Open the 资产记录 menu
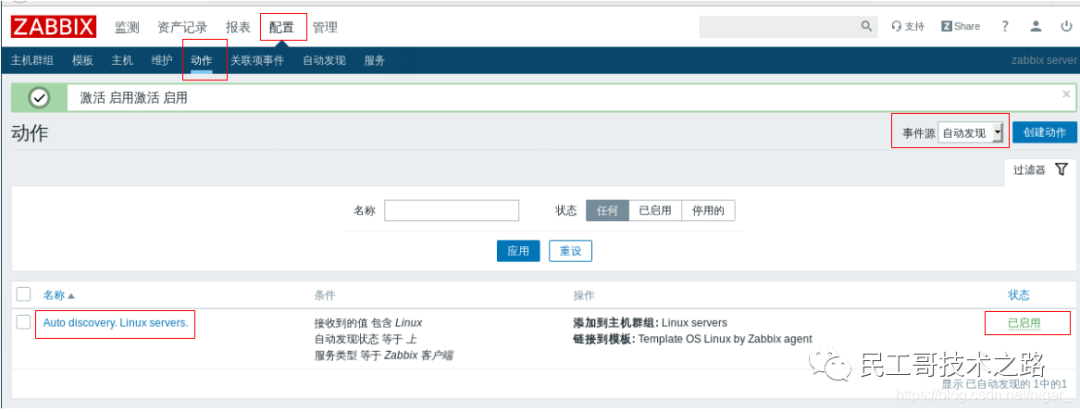This screenshot has width=1080, height=412. (182, 28)
